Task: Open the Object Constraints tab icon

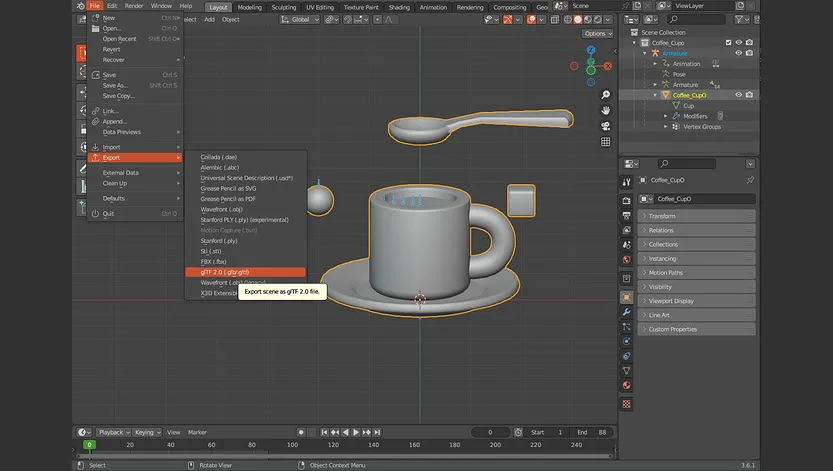Action: click(x=626, y=356)
